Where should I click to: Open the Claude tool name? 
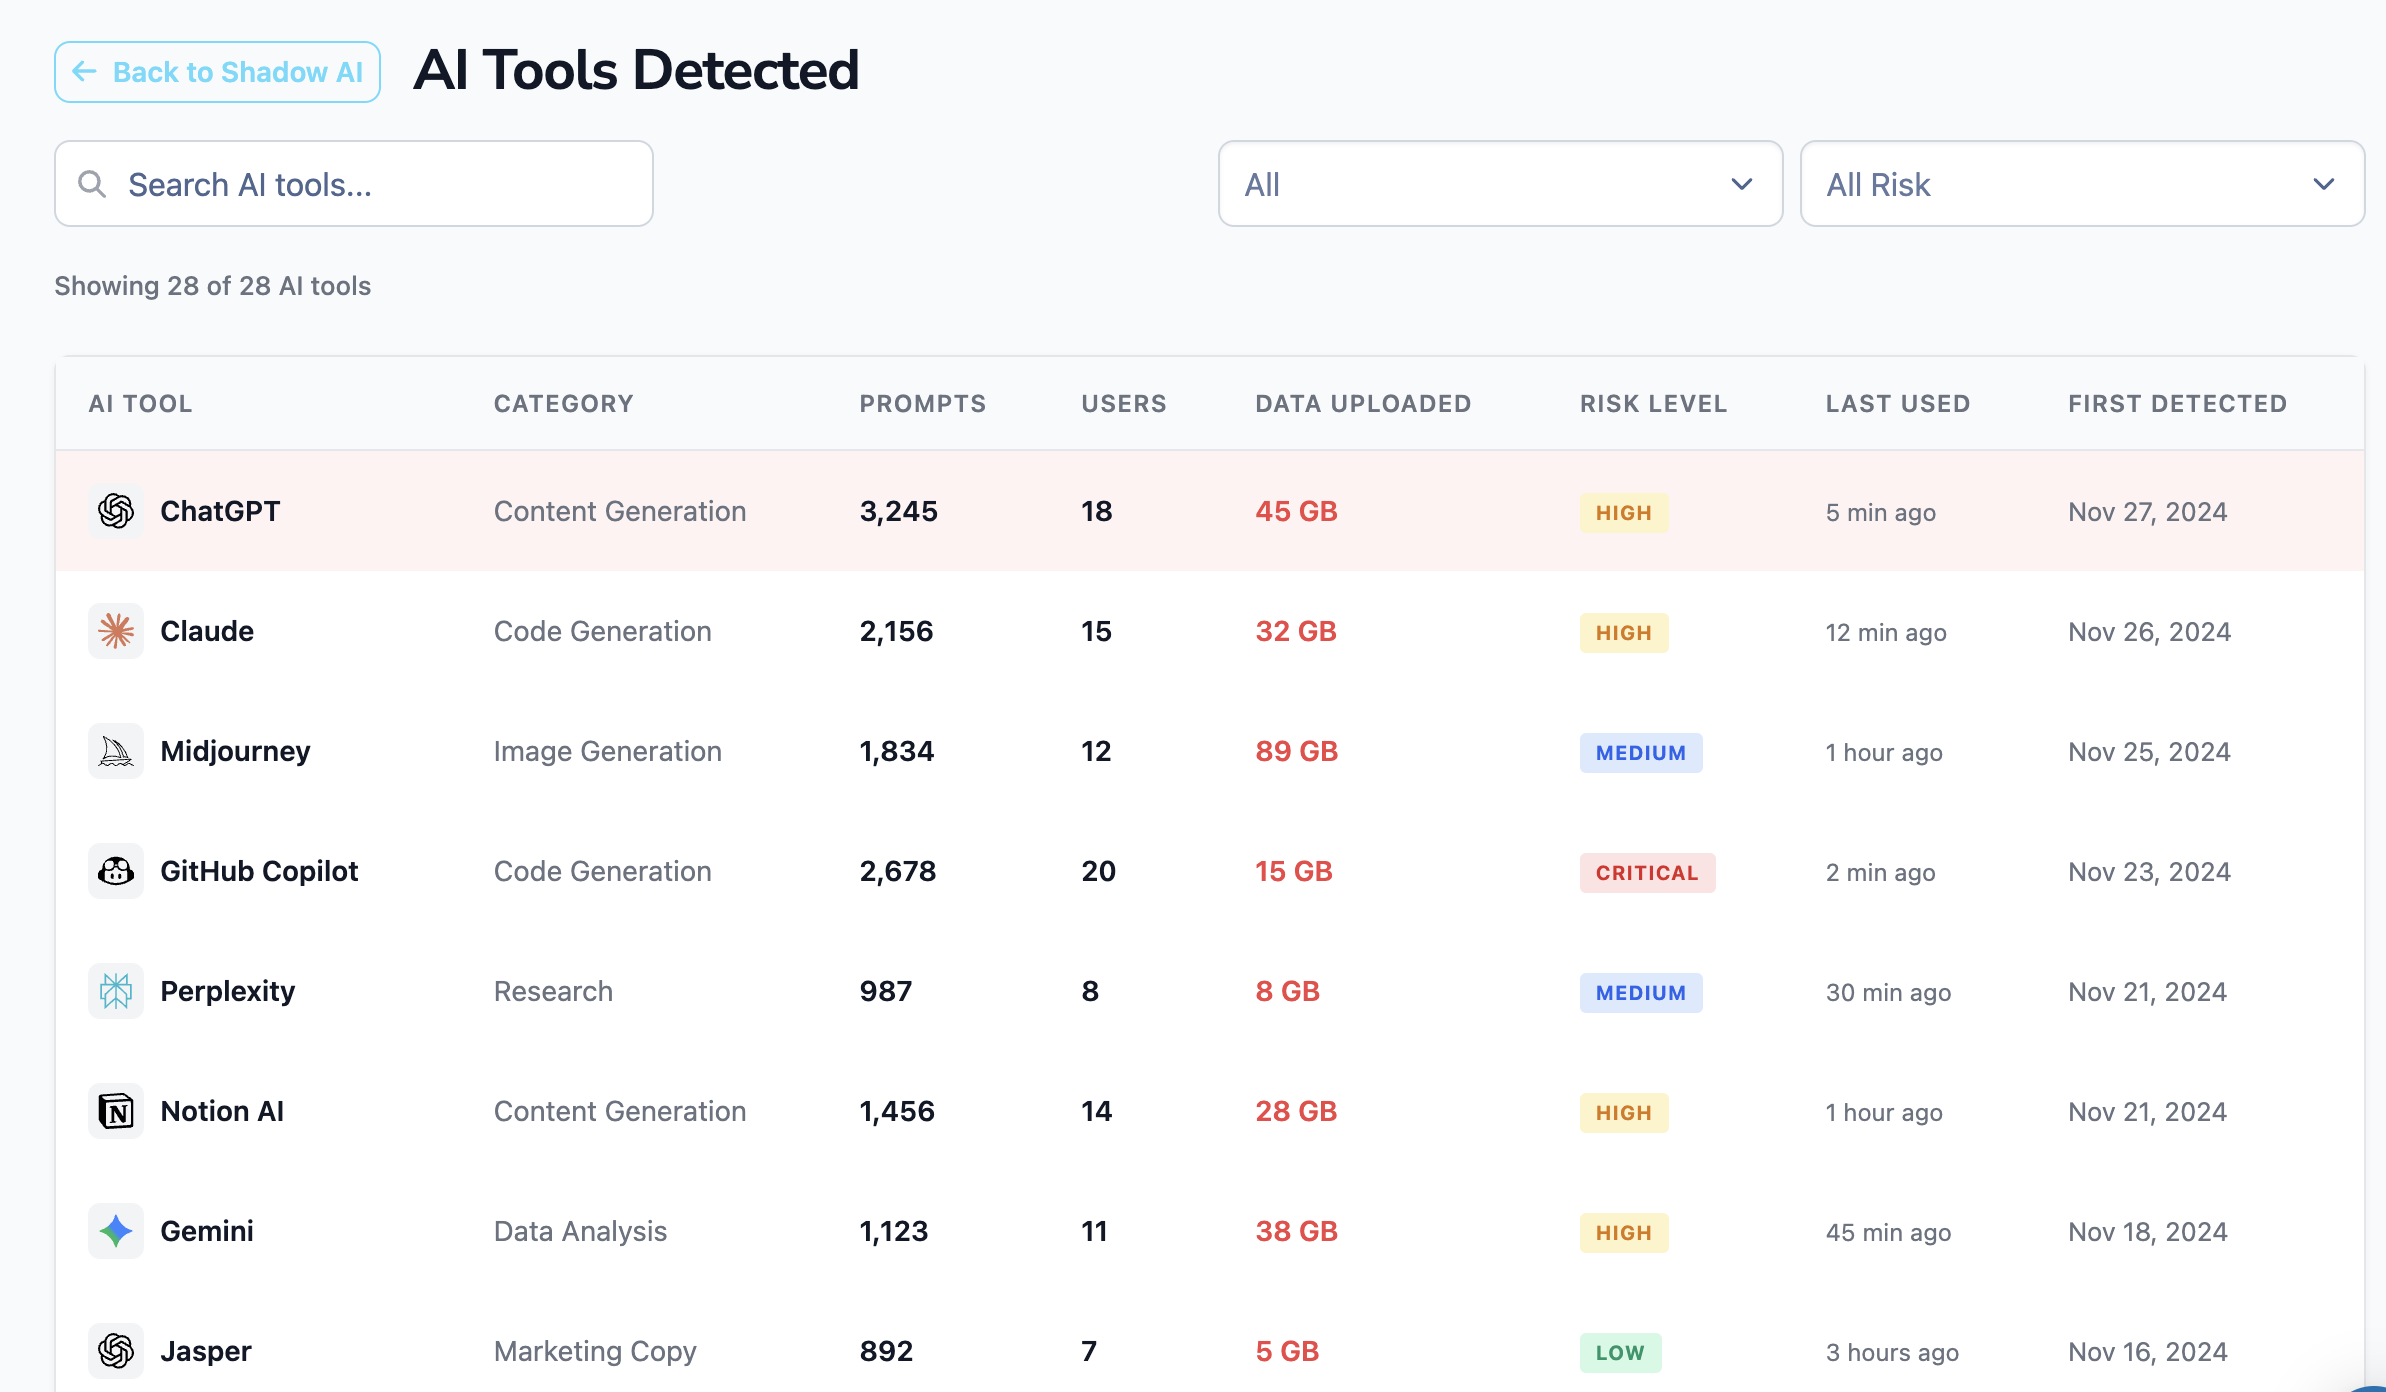207,631
